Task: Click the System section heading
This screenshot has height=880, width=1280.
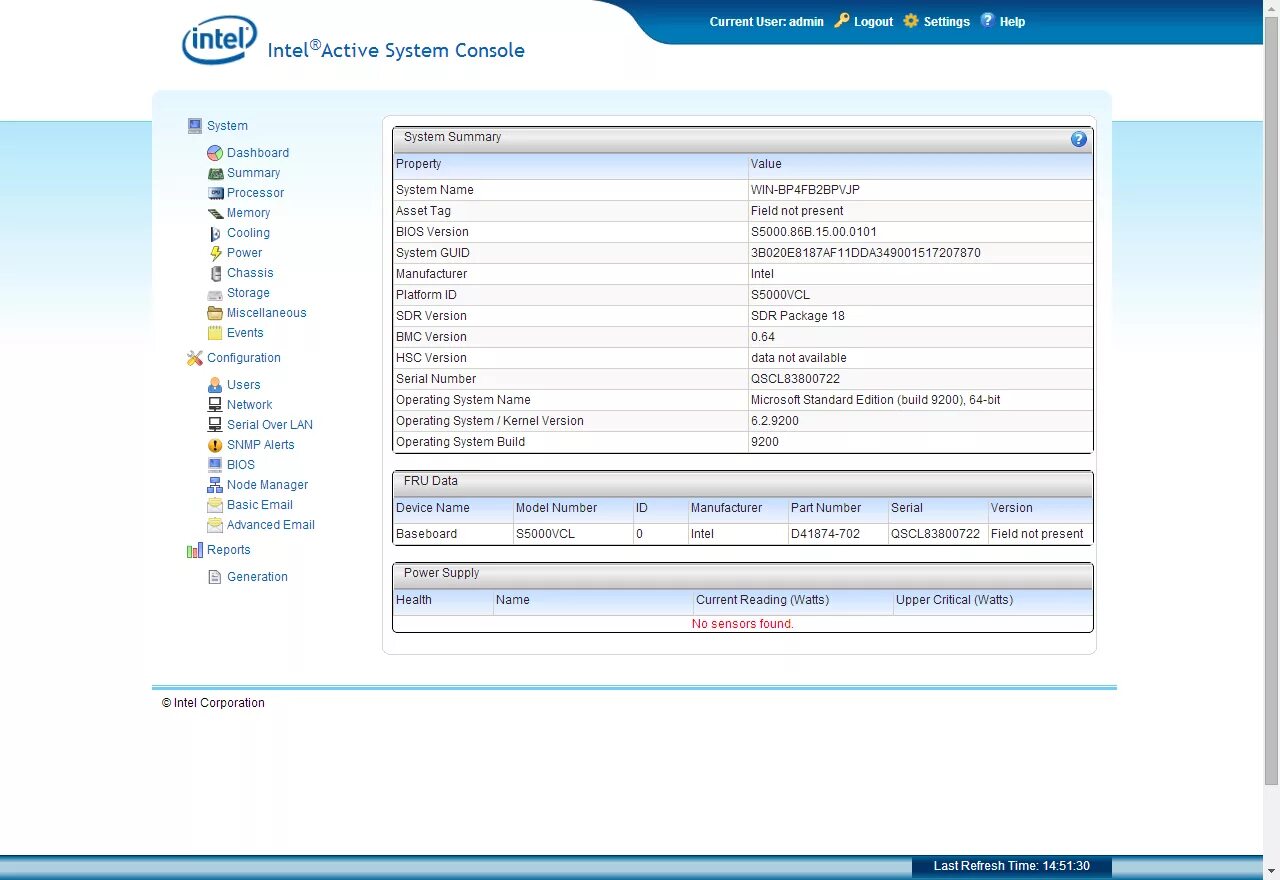Action: point(228,126)
